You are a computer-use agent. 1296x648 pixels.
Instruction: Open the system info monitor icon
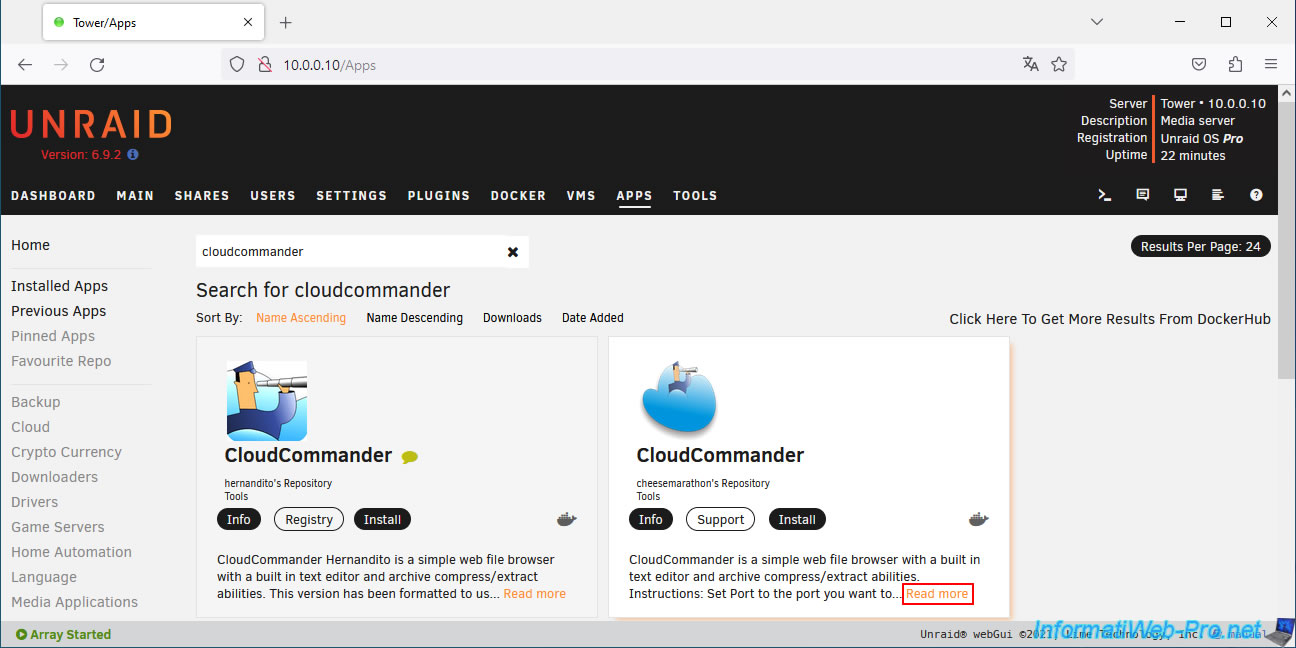pyautogui.click(x=1181, y=196)
